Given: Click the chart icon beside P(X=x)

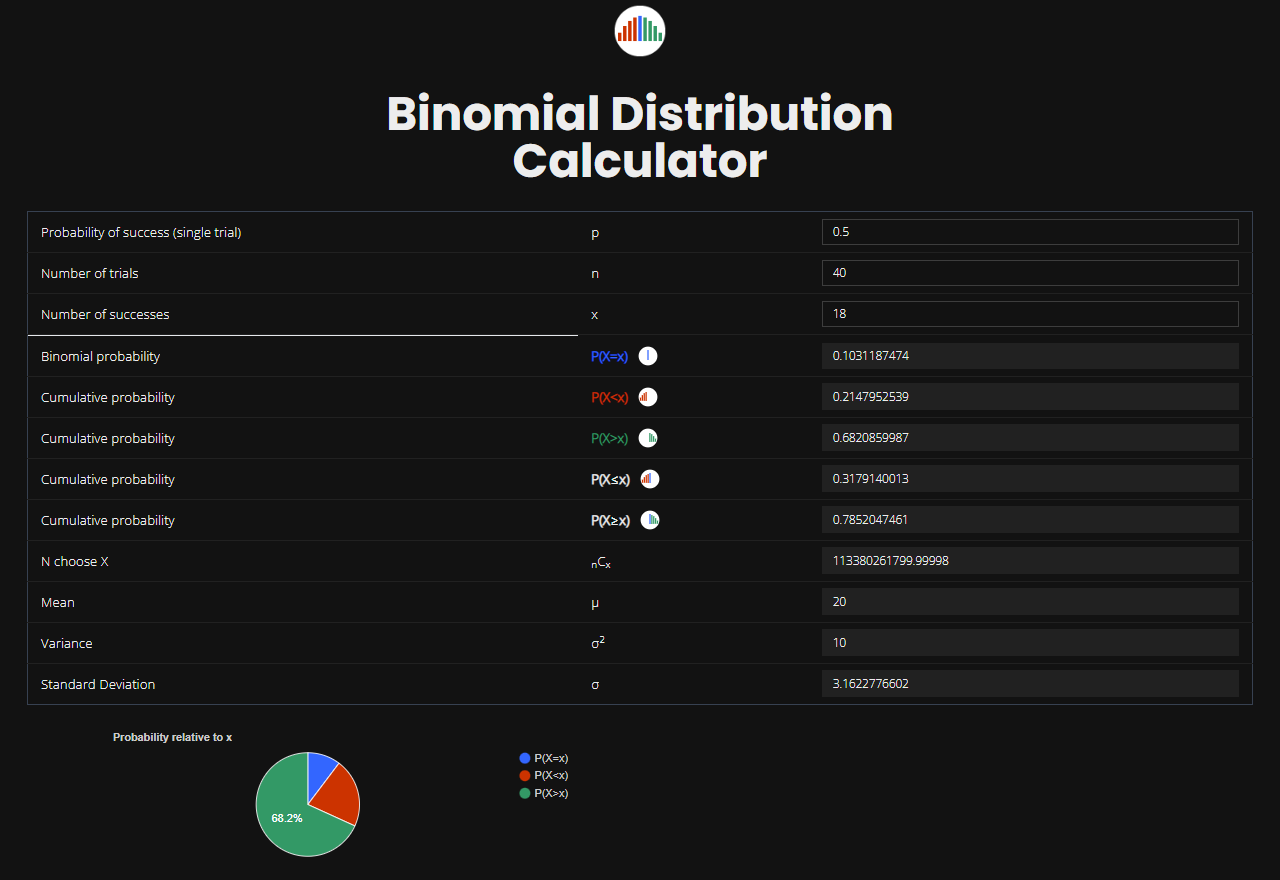Looking at the screenshot, I should click(648, 356).
